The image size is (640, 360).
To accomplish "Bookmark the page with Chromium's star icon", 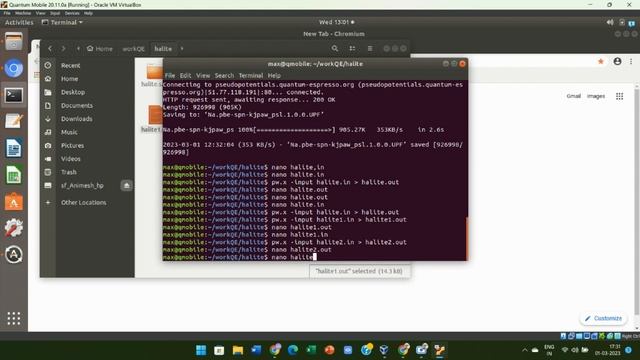I will (600, 62).
